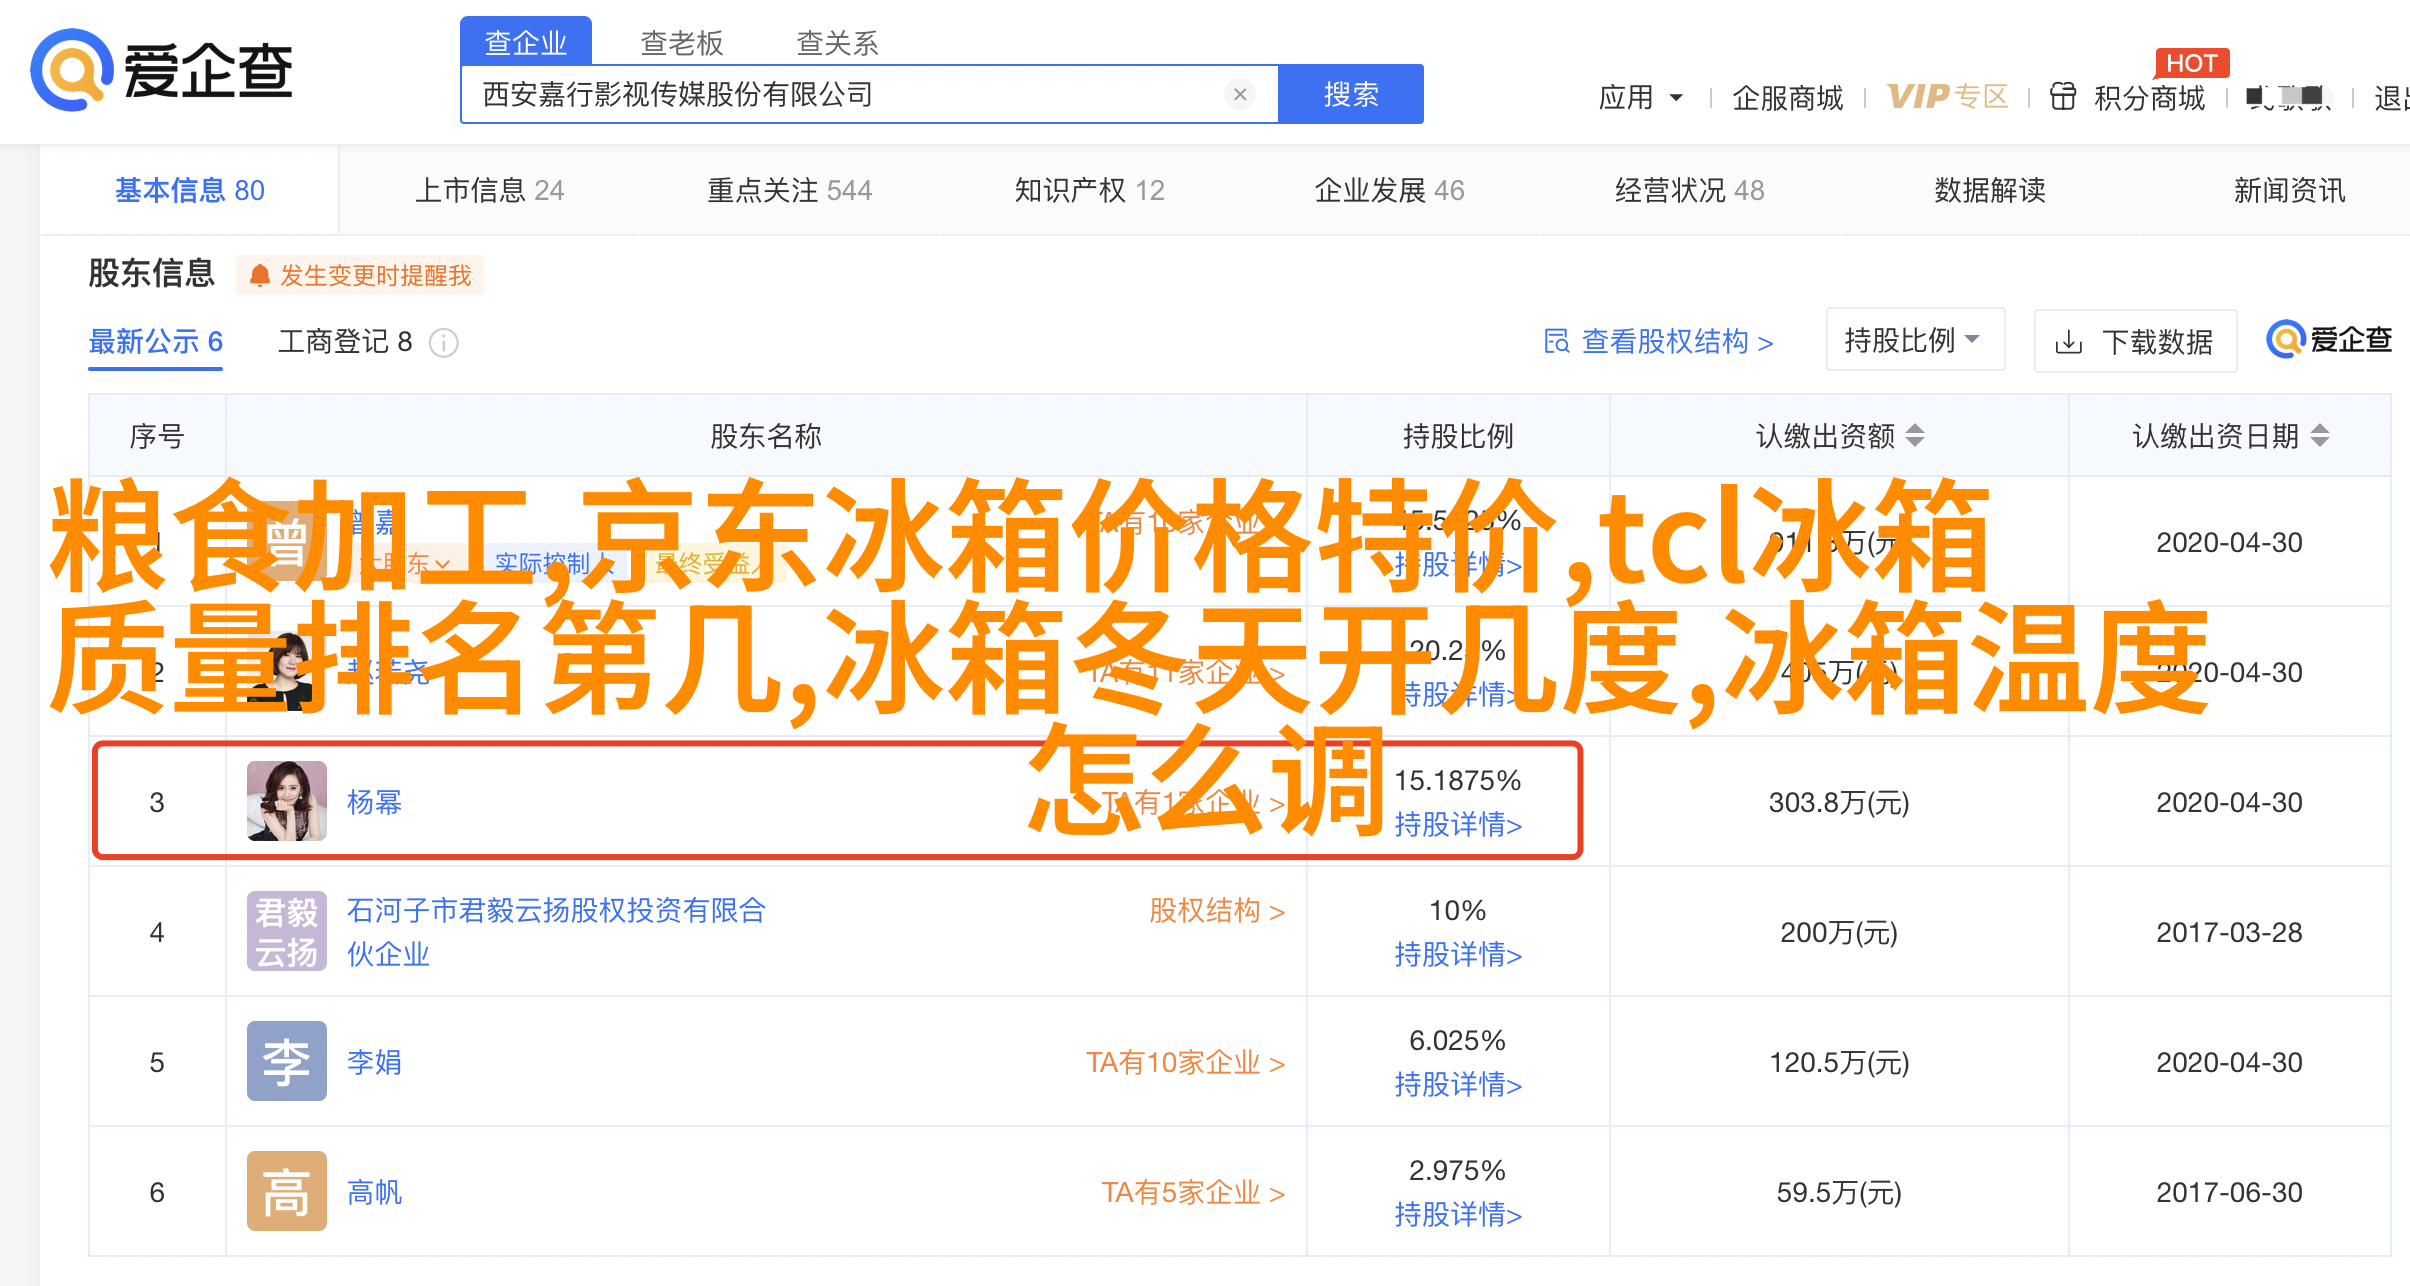Click the 303.8万(元) amount cell

tap(1839, 802)
